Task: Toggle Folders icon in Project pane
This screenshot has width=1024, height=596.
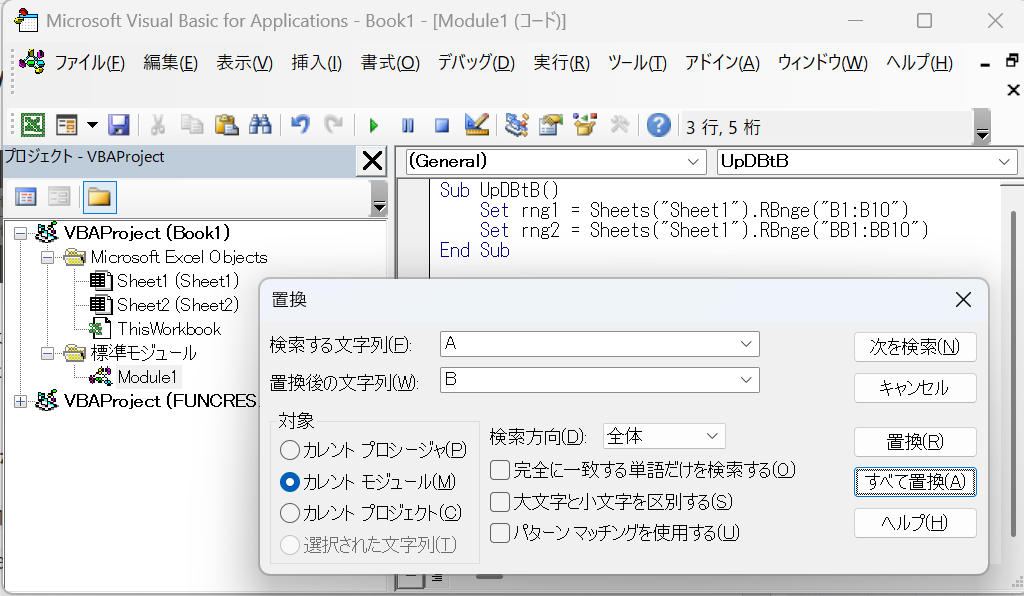Action: (99, 197)
